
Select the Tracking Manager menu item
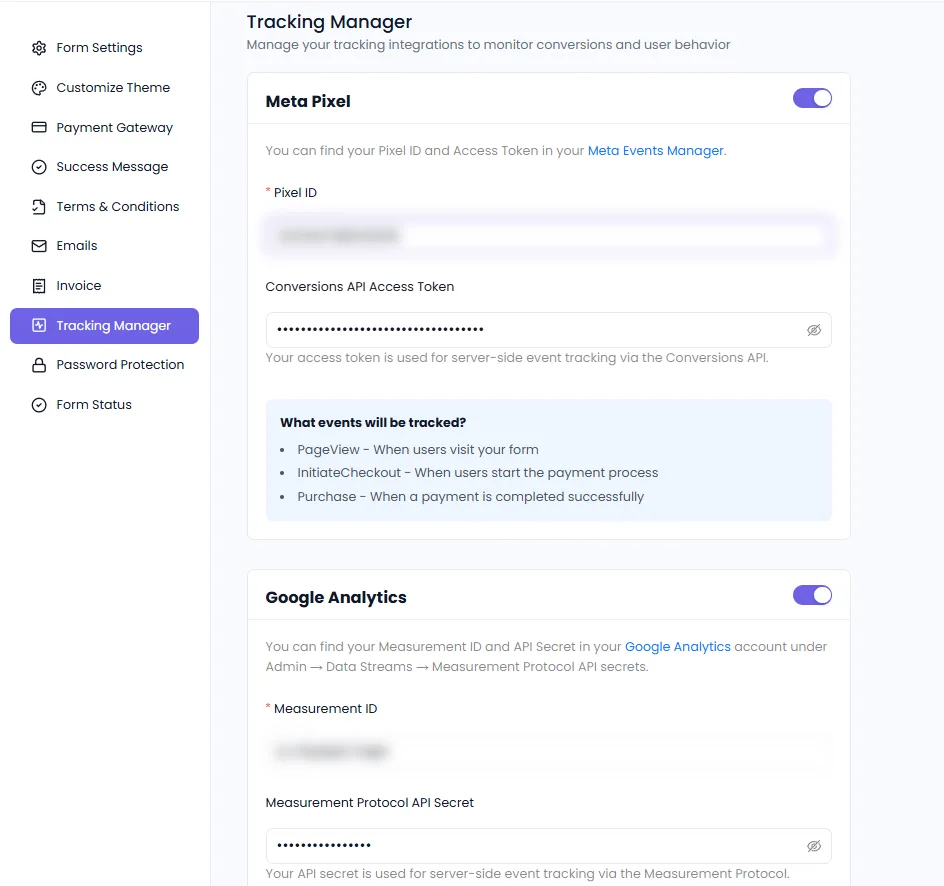click(104, 326)
